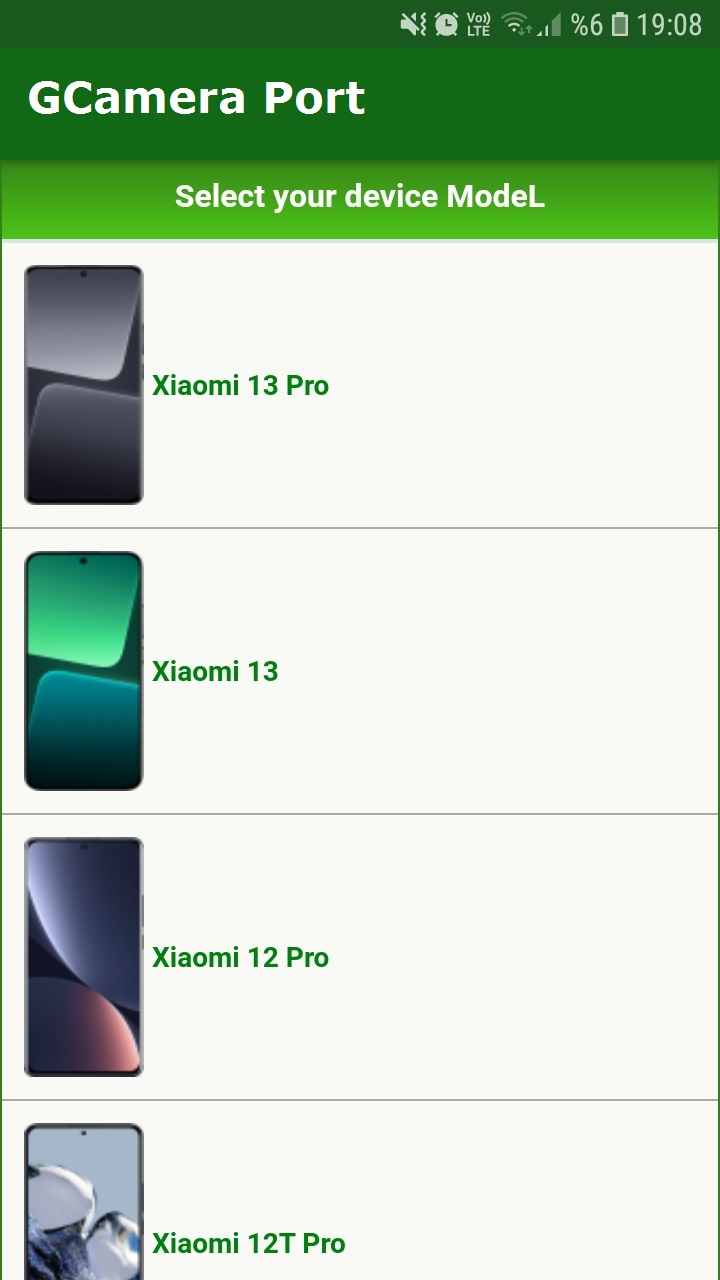Tap the Wi-Fi status icon
The image size is (720, 1280).
coord(516,24)
